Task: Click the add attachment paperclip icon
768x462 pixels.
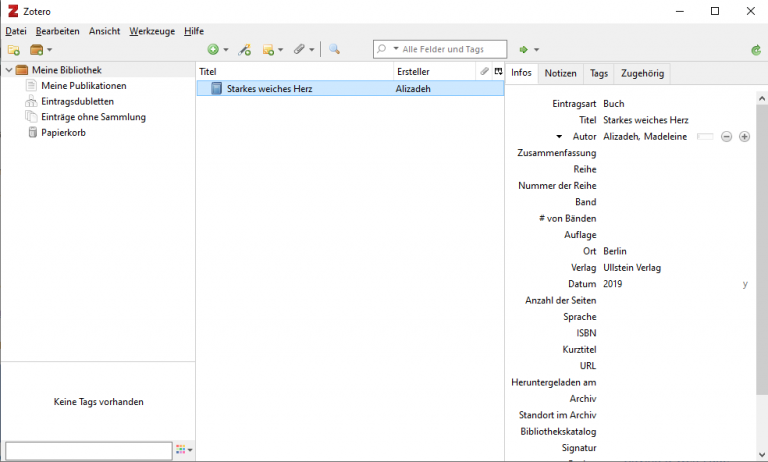Action: click(300, 49)
